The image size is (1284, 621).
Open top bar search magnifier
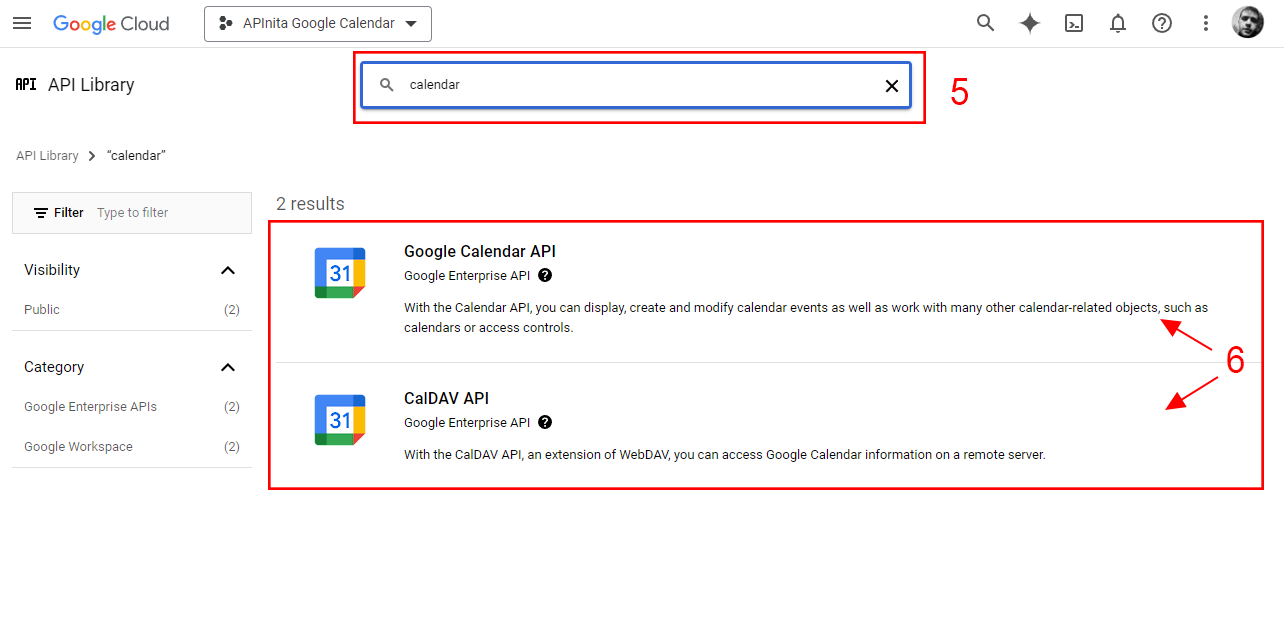coord(985,22)
